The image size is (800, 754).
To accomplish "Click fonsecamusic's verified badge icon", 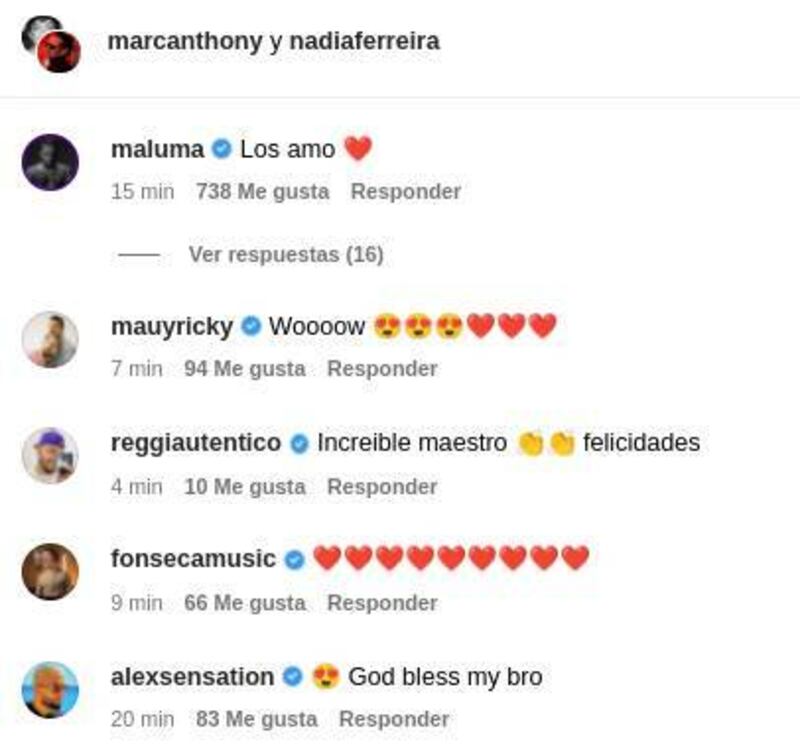I will click(294, 560).
